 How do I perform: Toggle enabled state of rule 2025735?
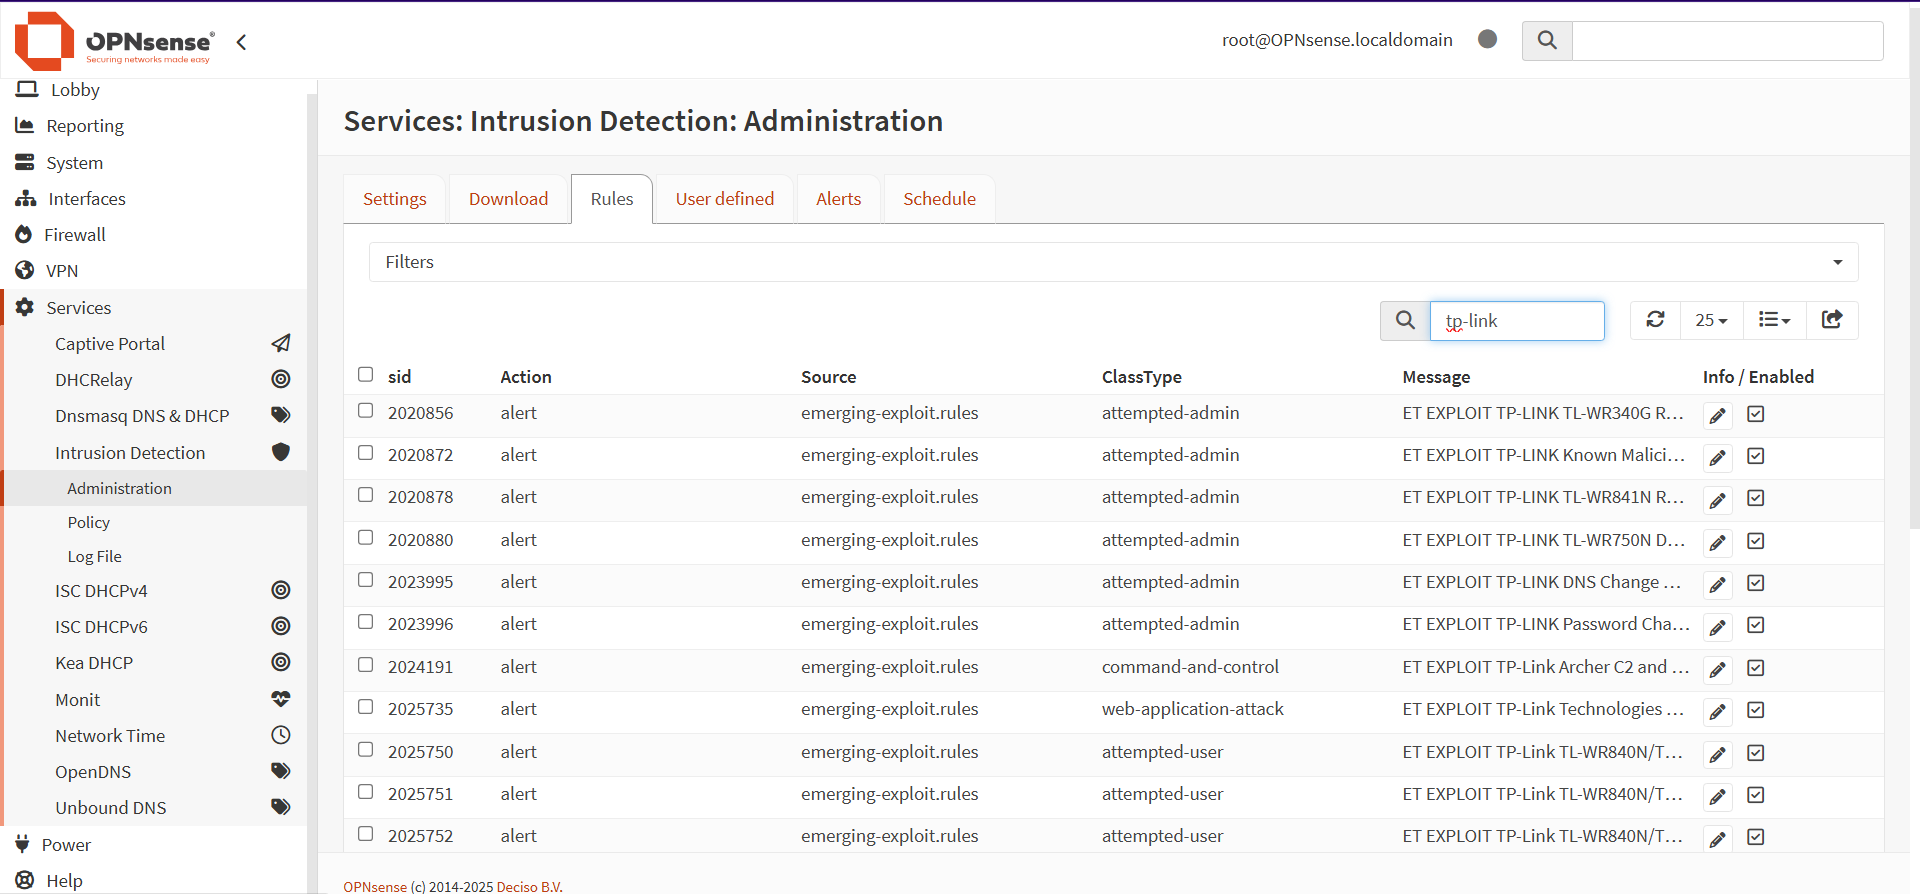(x=1756, y=710)
